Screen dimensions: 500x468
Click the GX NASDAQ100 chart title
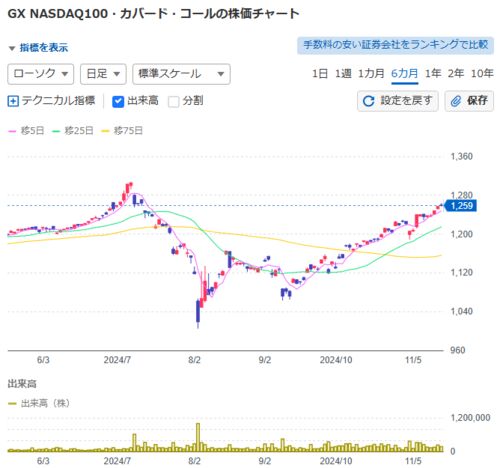[x=153, y=14]
